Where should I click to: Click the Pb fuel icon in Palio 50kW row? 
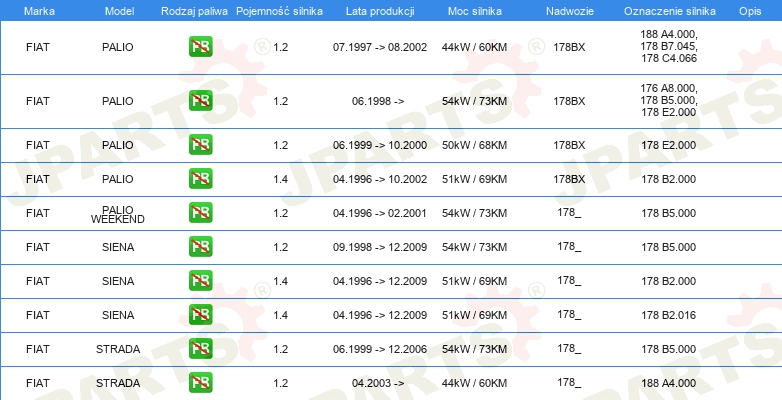200,145
